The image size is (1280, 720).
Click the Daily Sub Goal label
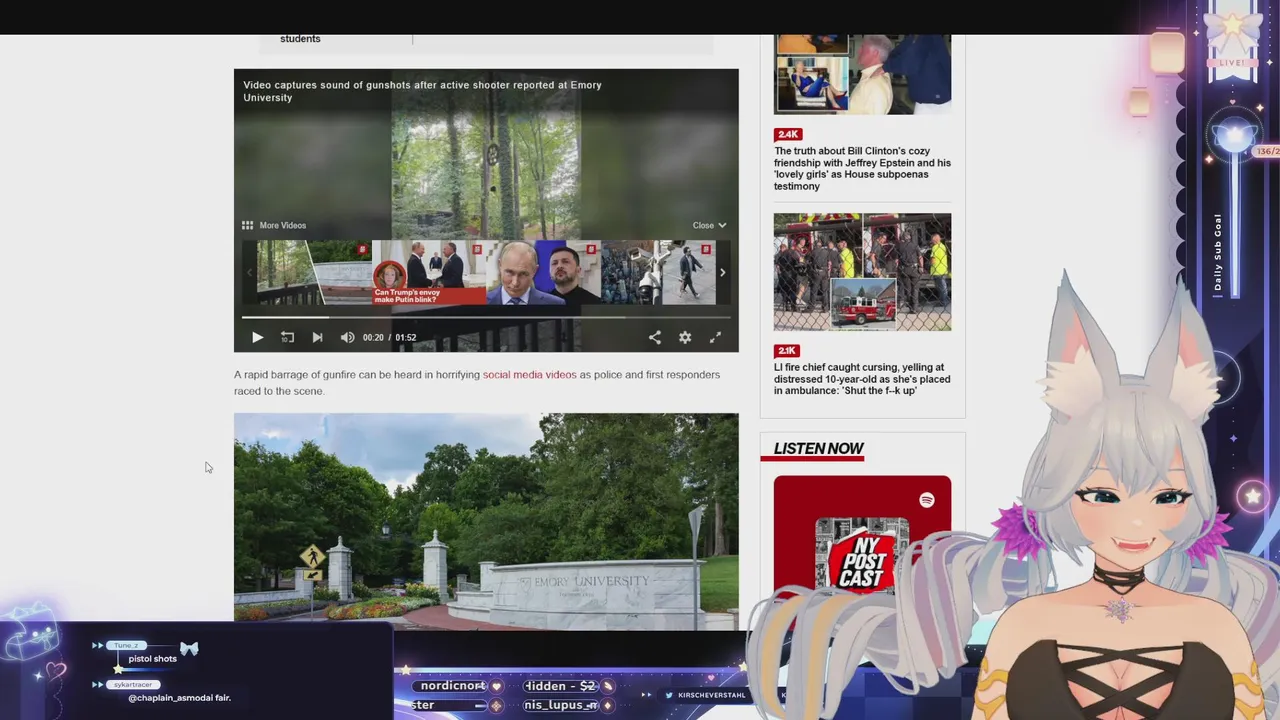point(1218,252)
